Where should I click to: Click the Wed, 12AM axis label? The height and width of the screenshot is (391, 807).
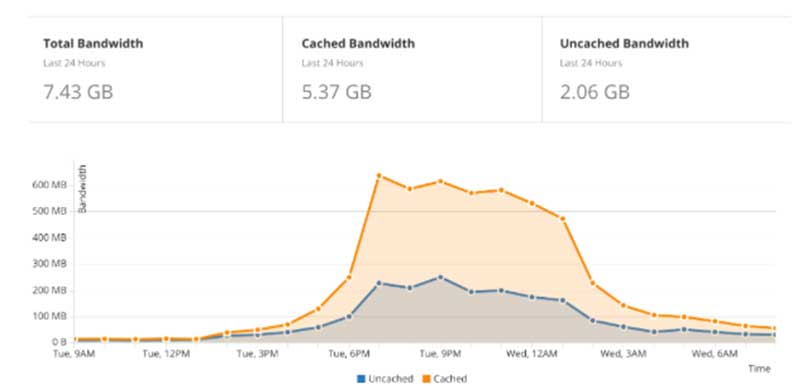click(x=532, y=354)
